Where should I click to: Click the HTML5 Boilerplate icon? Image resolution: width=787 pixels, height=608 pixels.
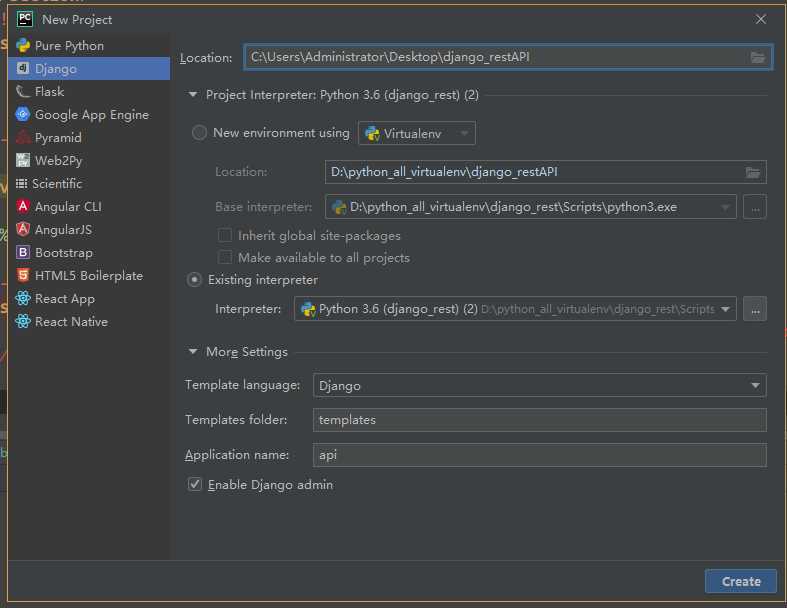(x=23, y=275)
